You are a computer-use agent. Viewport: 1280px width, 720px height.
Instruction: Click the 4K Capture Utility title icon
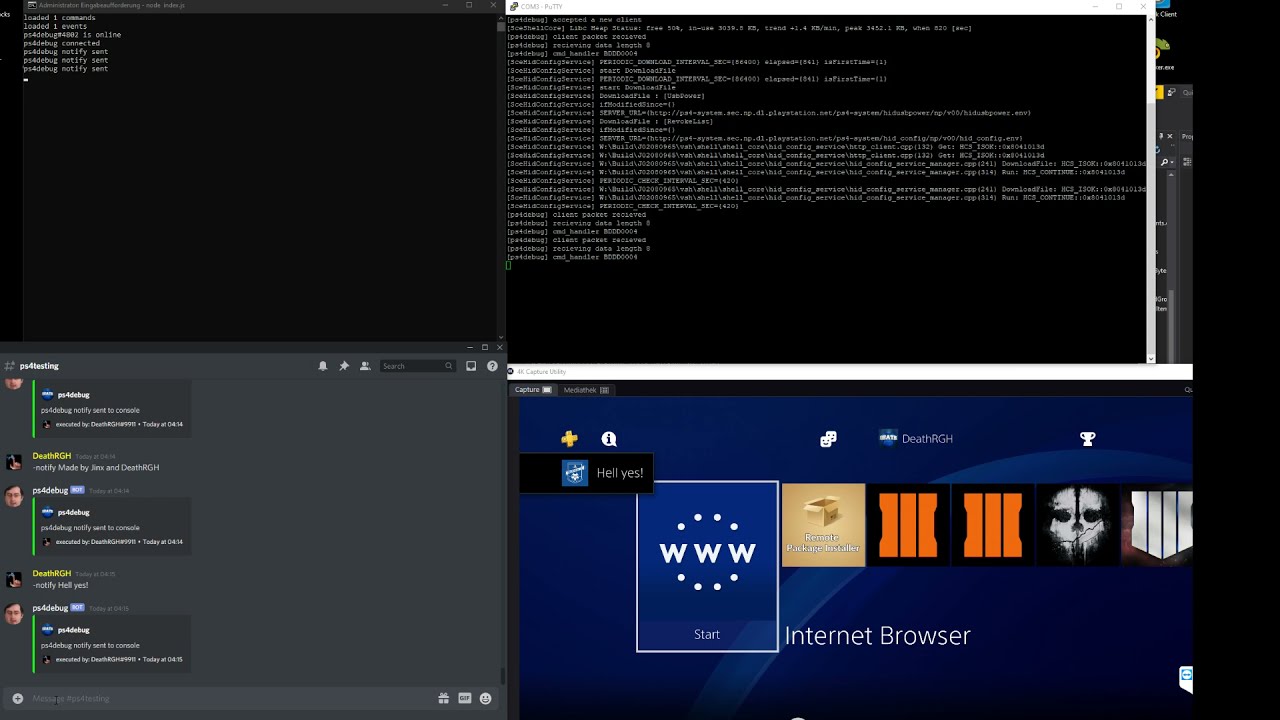(x=511, y=372)
